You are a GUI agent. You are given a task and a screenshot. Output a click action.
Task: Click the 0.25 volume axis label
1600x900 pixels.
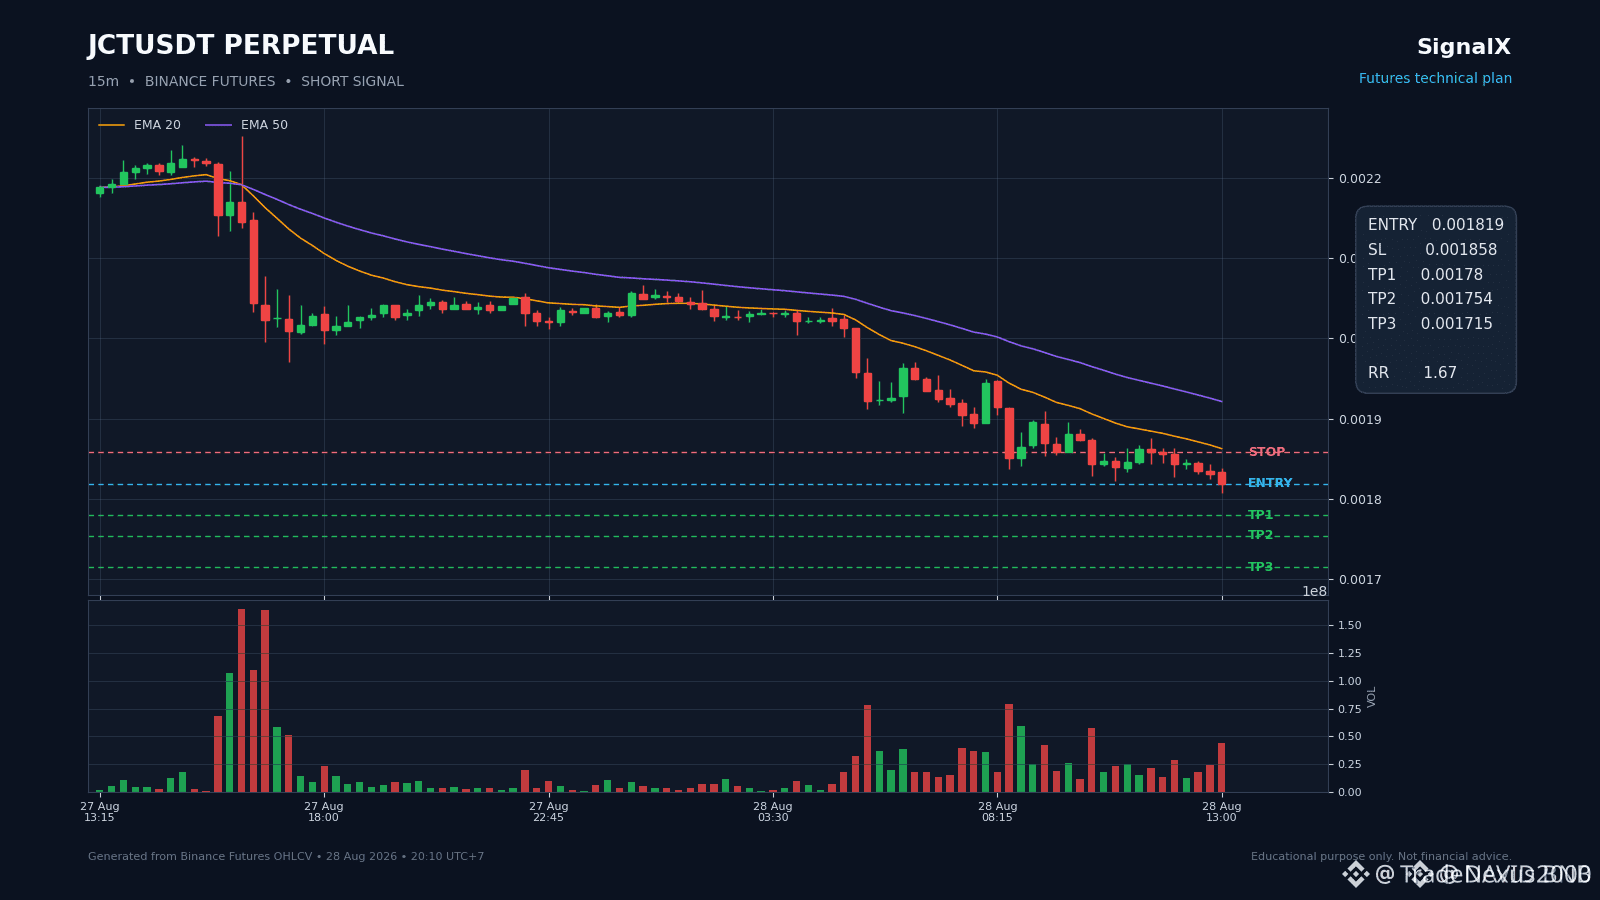click(1350, 765)
